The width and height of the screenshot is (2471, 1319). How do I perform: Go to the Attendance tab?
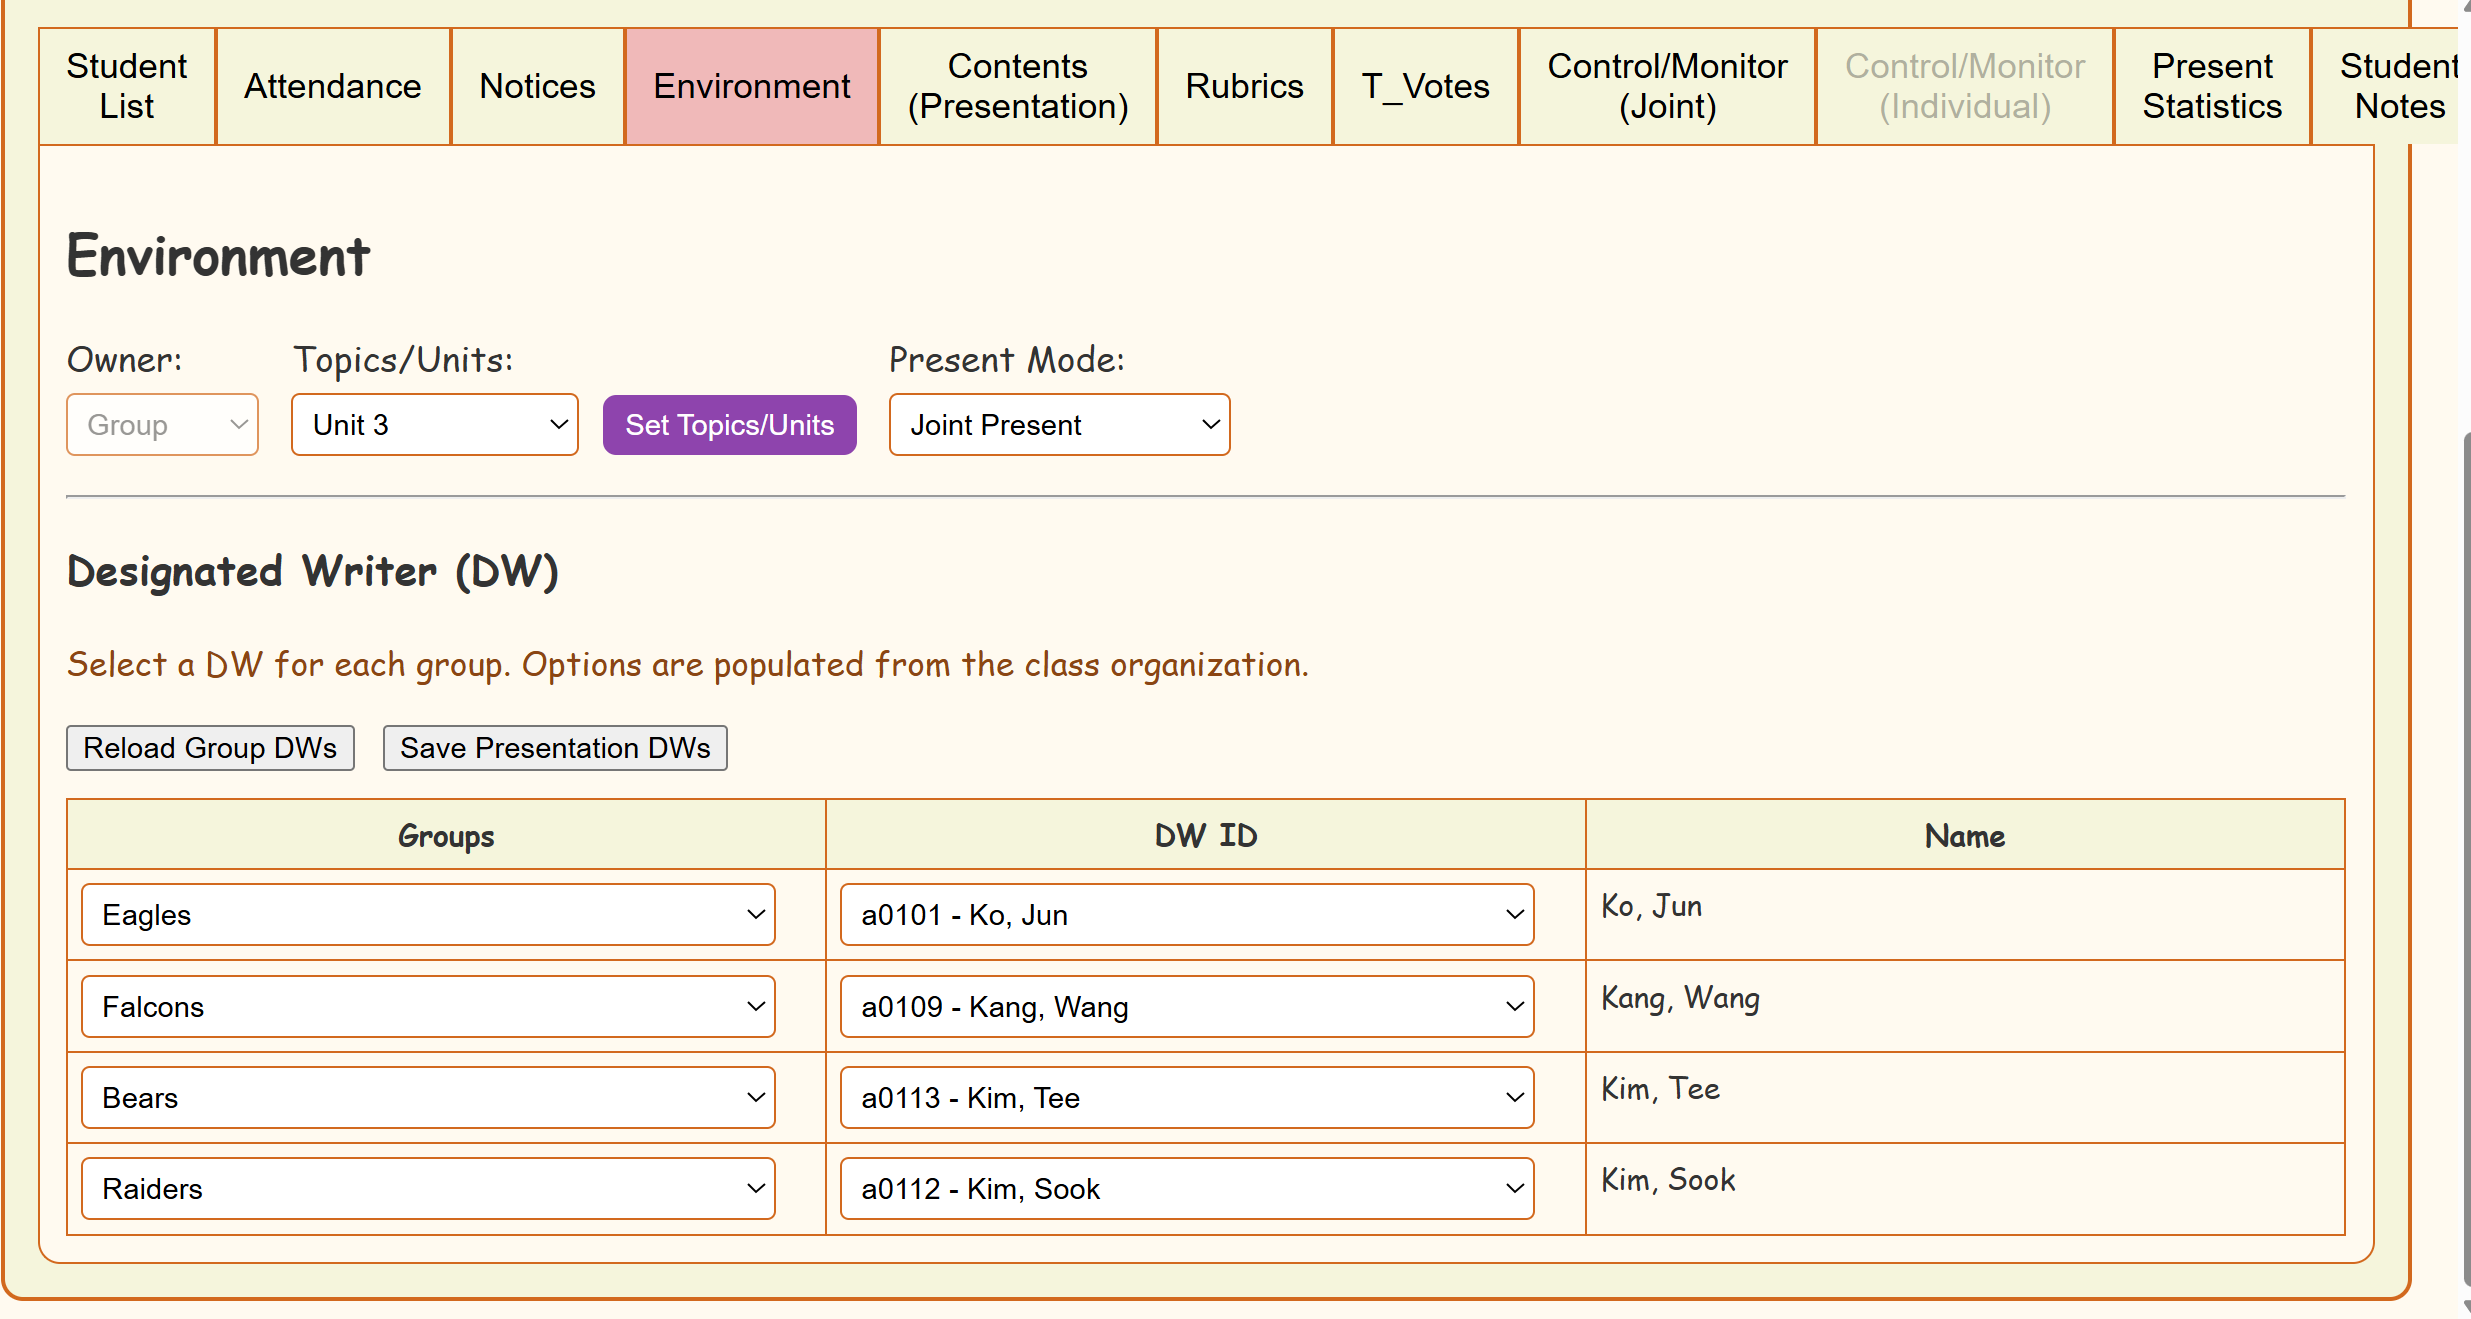click(x=333, y=86)
